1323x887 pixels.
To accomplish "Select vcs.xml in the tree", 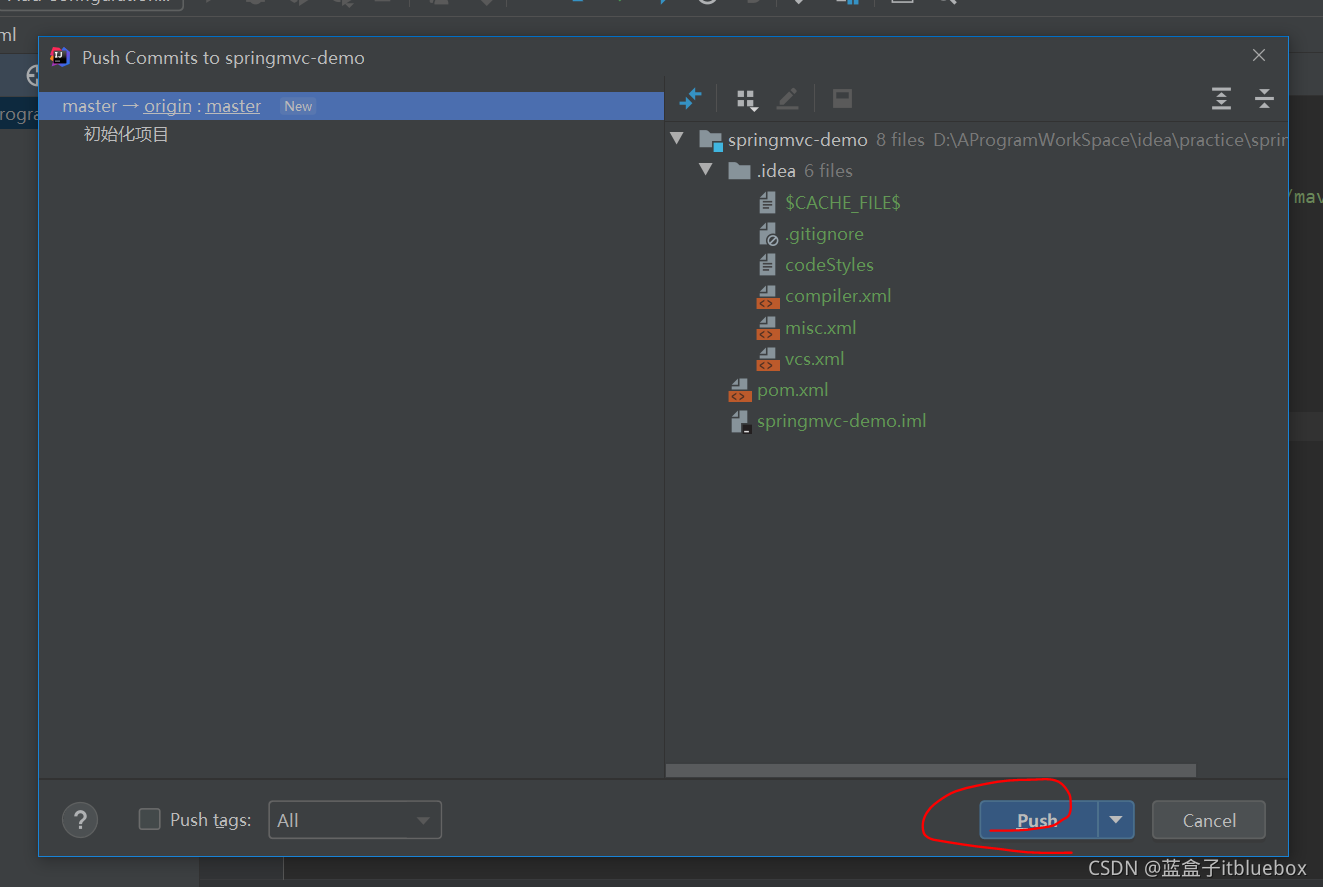I will [x=815, y=358].
